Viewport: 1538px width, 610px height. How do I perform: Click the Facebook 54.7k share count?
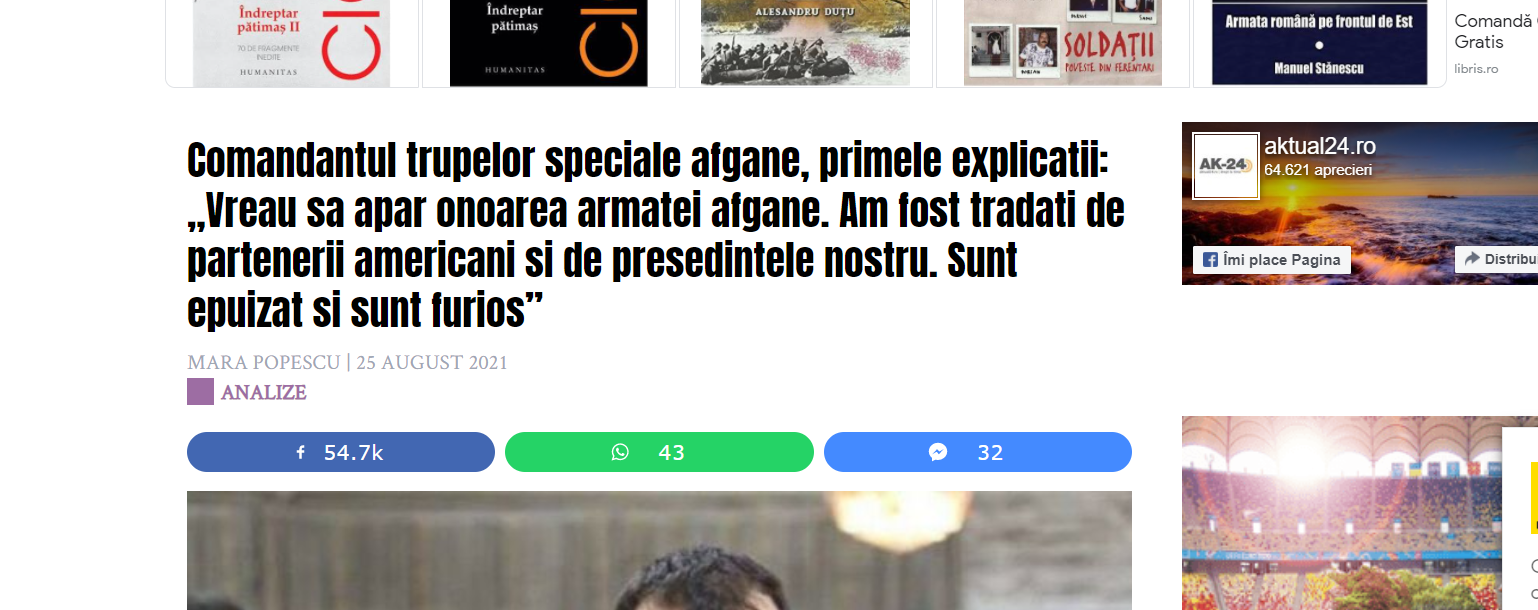pos(354,453)
